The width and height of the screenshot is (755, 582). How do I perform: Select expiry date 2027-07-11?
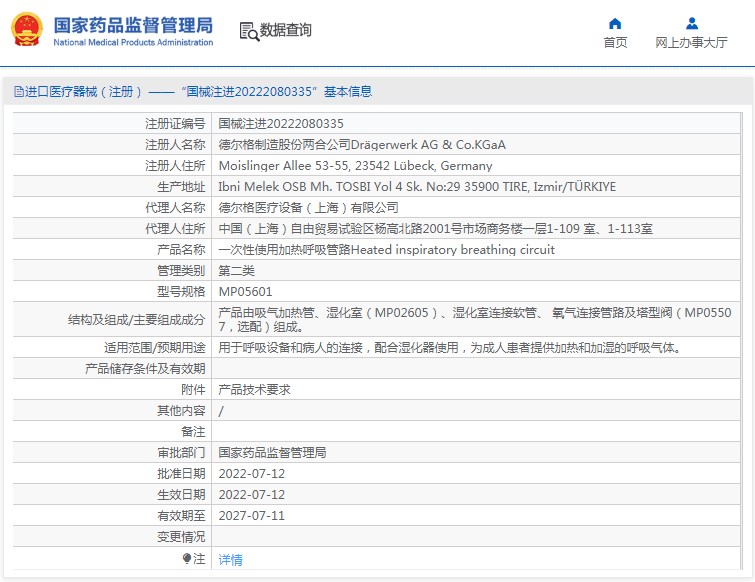point(251,516)
